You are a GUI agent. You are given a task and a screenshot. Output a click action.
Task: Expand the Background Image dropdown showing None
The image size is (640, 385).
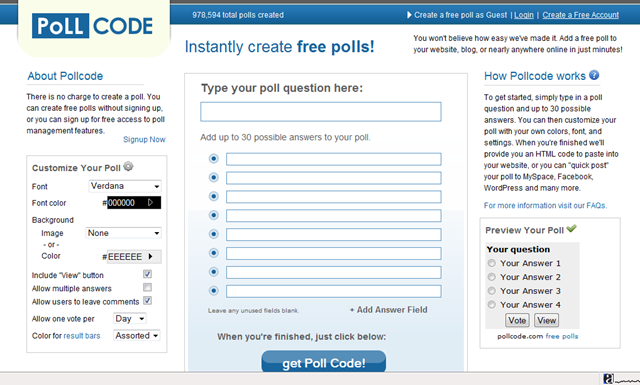coord(124,233)
